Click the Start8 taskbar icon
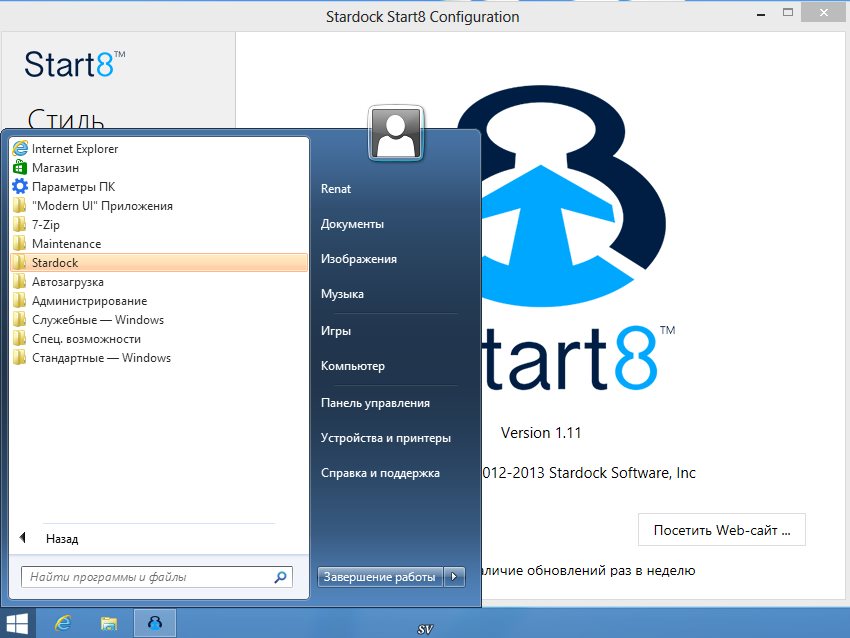850x638 pixels. point(155,622)
